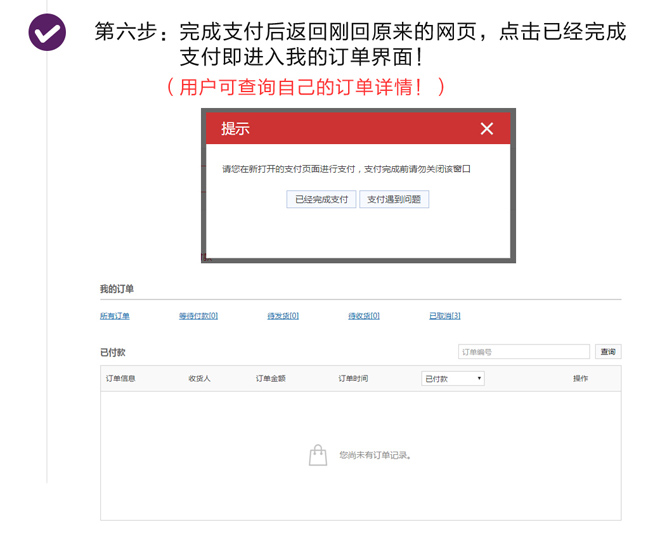650x544 pixels.
Task: Click the 订单信息 column header
Action: 120,379
